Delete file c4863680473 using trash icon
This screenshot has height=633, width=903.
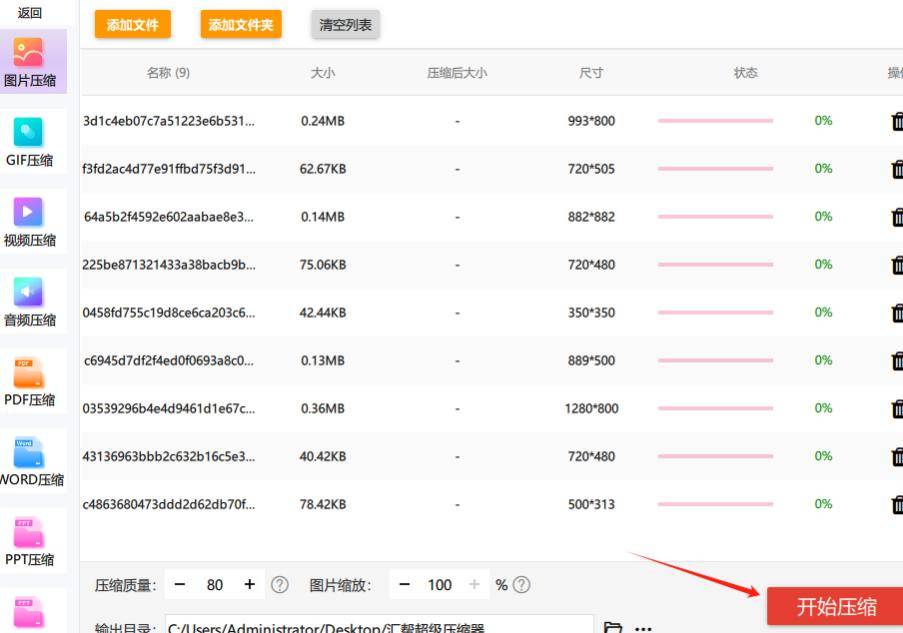coord(895,504)
